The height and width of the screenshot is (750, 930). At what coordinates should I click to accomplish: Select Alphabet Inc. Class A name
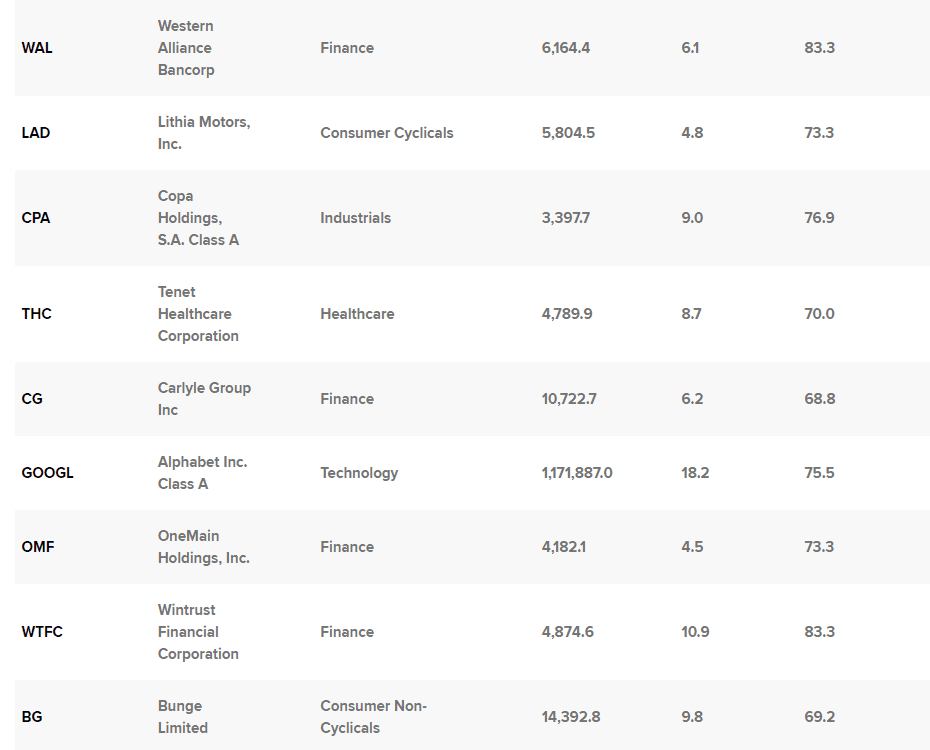202,473
